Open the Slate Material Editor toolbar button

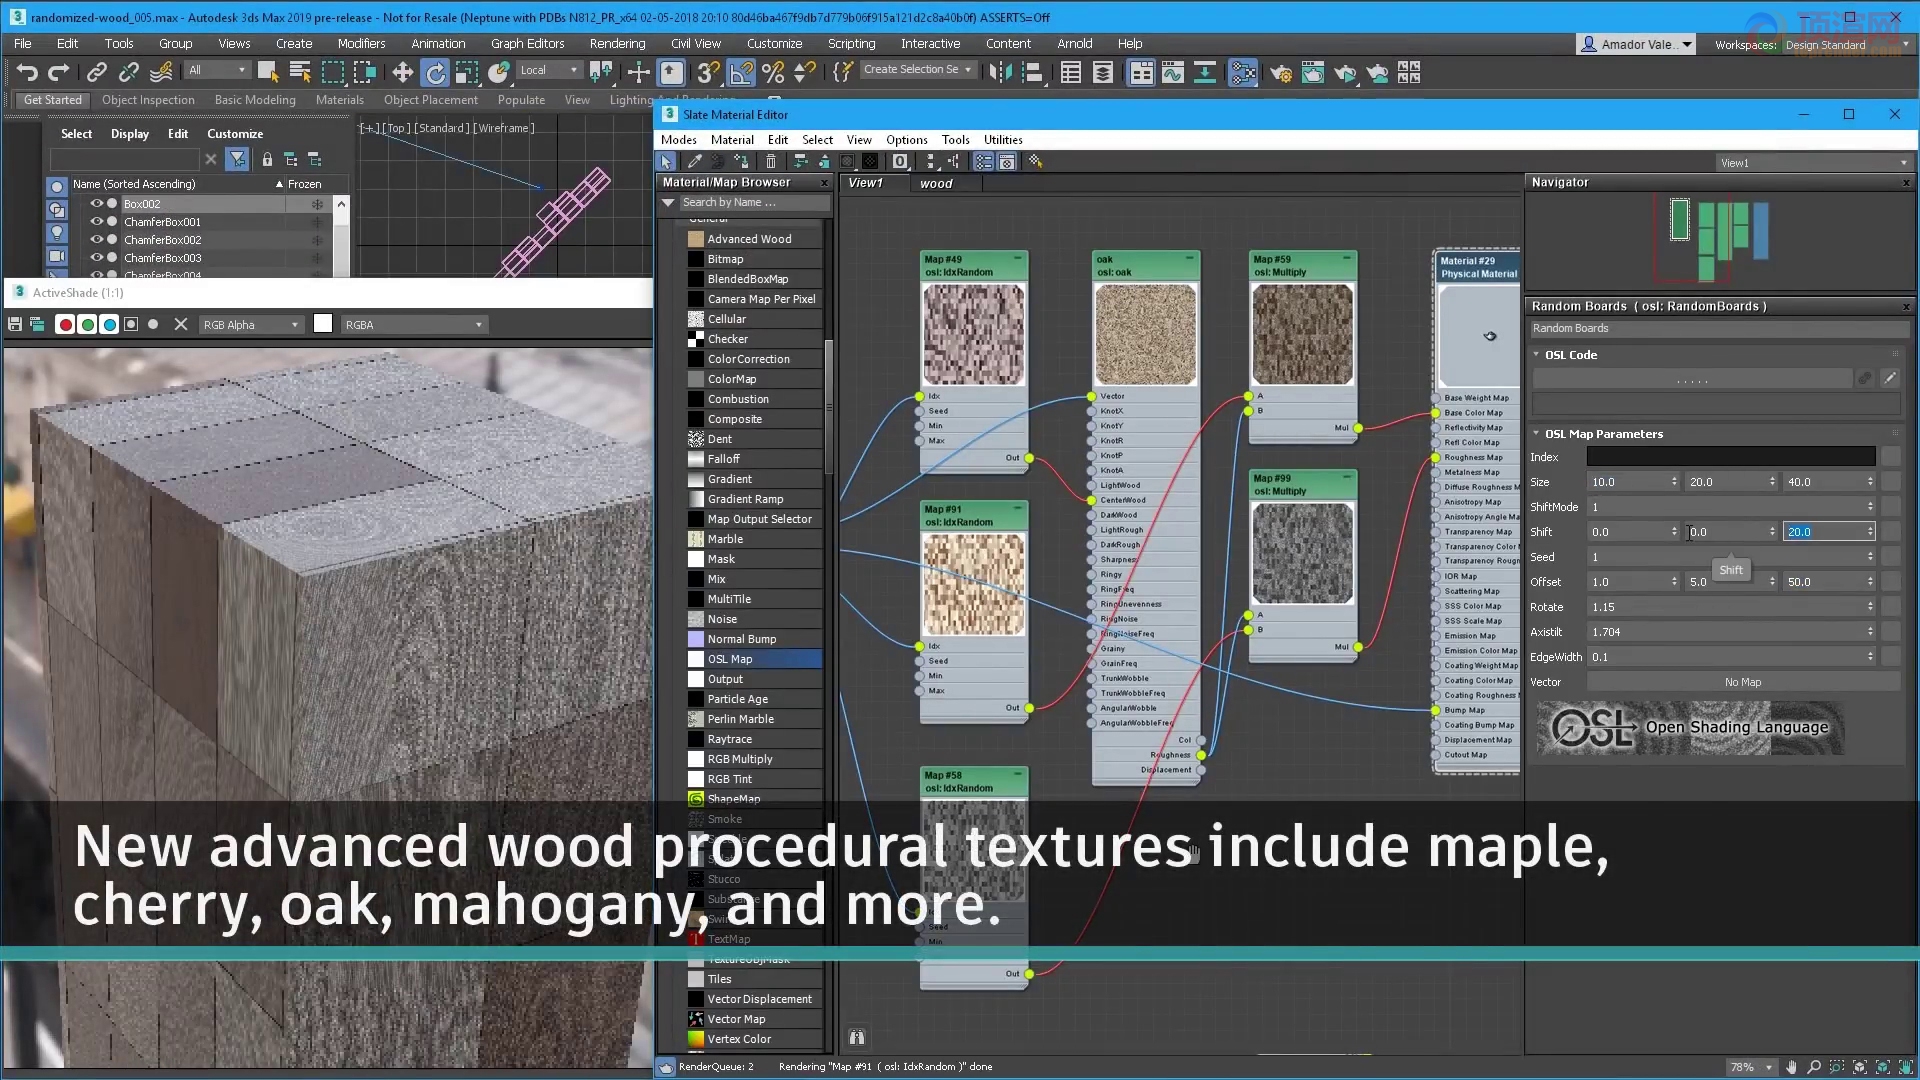pos(1243,72)
